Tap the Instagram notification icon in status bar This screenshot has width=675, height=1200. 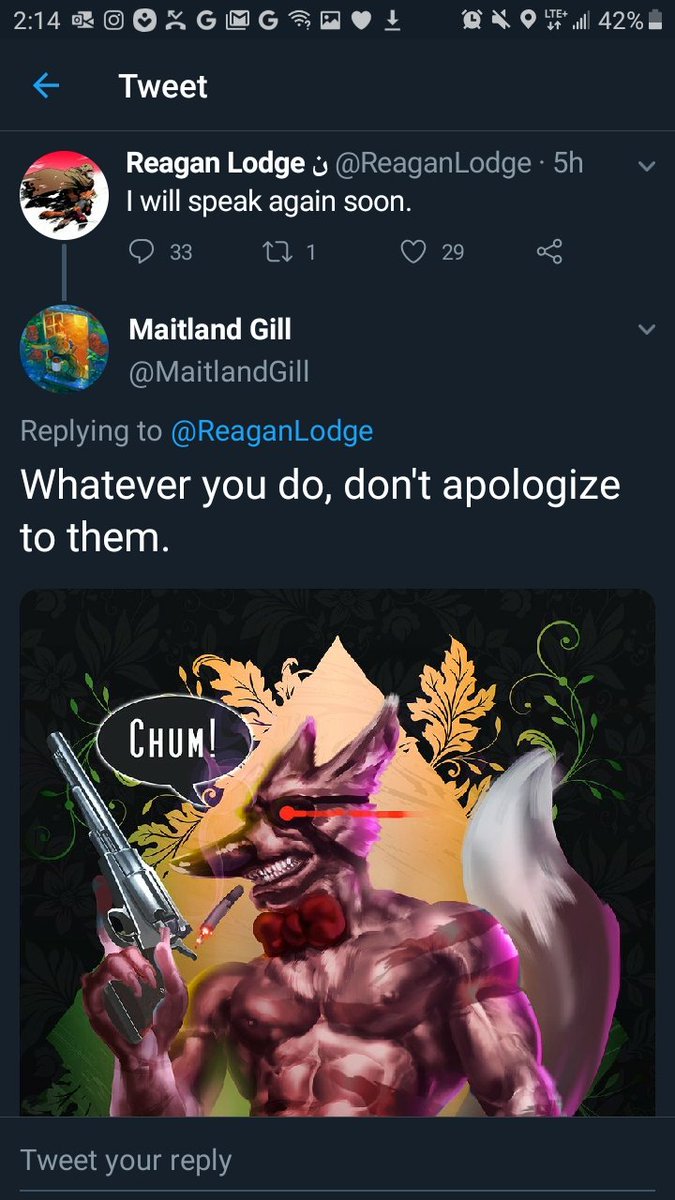(115, 20)
